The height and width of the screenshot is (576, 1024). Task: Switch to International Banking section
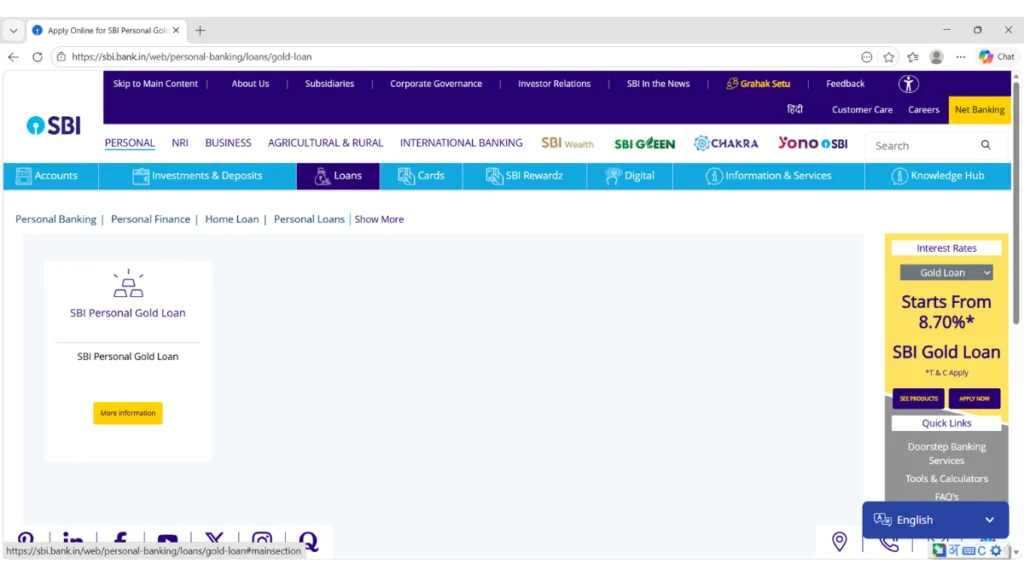[461, 143]
